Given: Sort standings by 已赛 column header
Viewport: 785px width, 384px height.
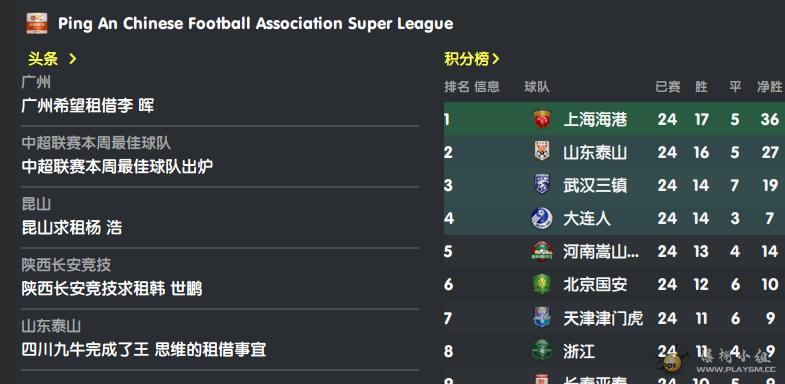Looking at the screenshot, I should tap(668, 87).
